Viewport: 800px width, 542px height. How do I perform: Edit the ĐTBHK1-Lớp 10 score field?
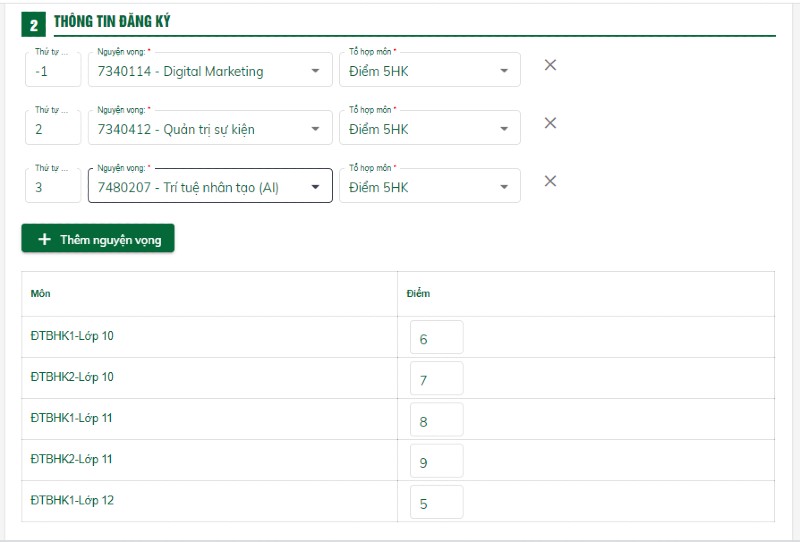click(437, 337)
